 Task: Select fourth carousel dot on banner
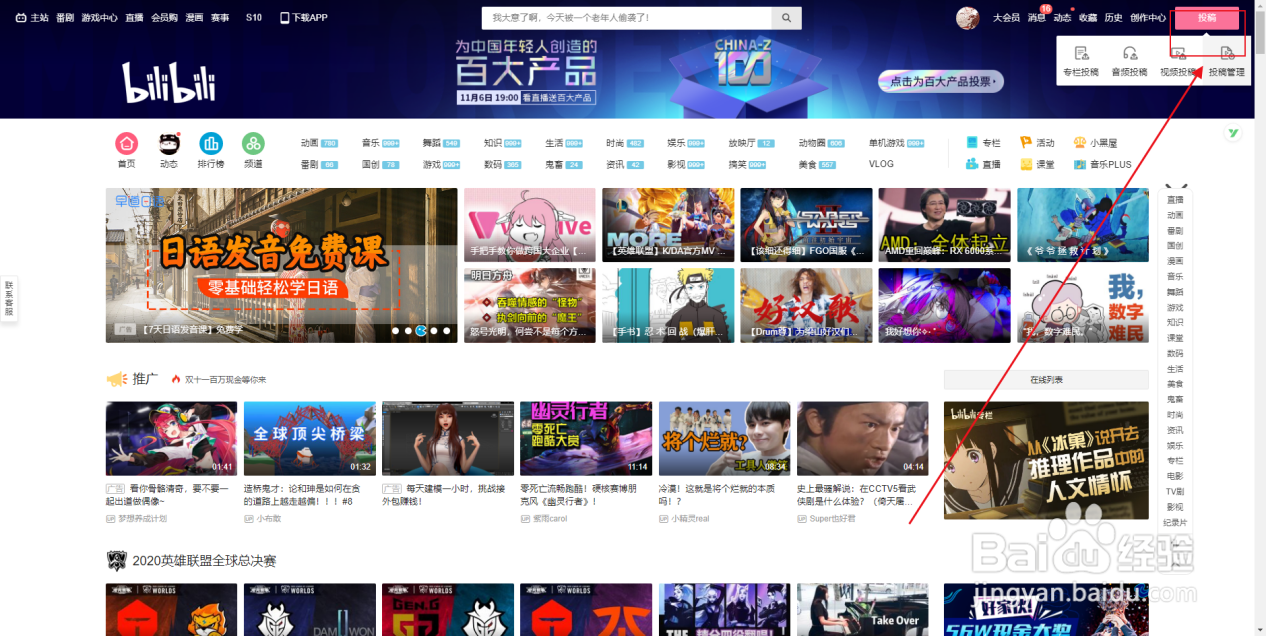434,330
